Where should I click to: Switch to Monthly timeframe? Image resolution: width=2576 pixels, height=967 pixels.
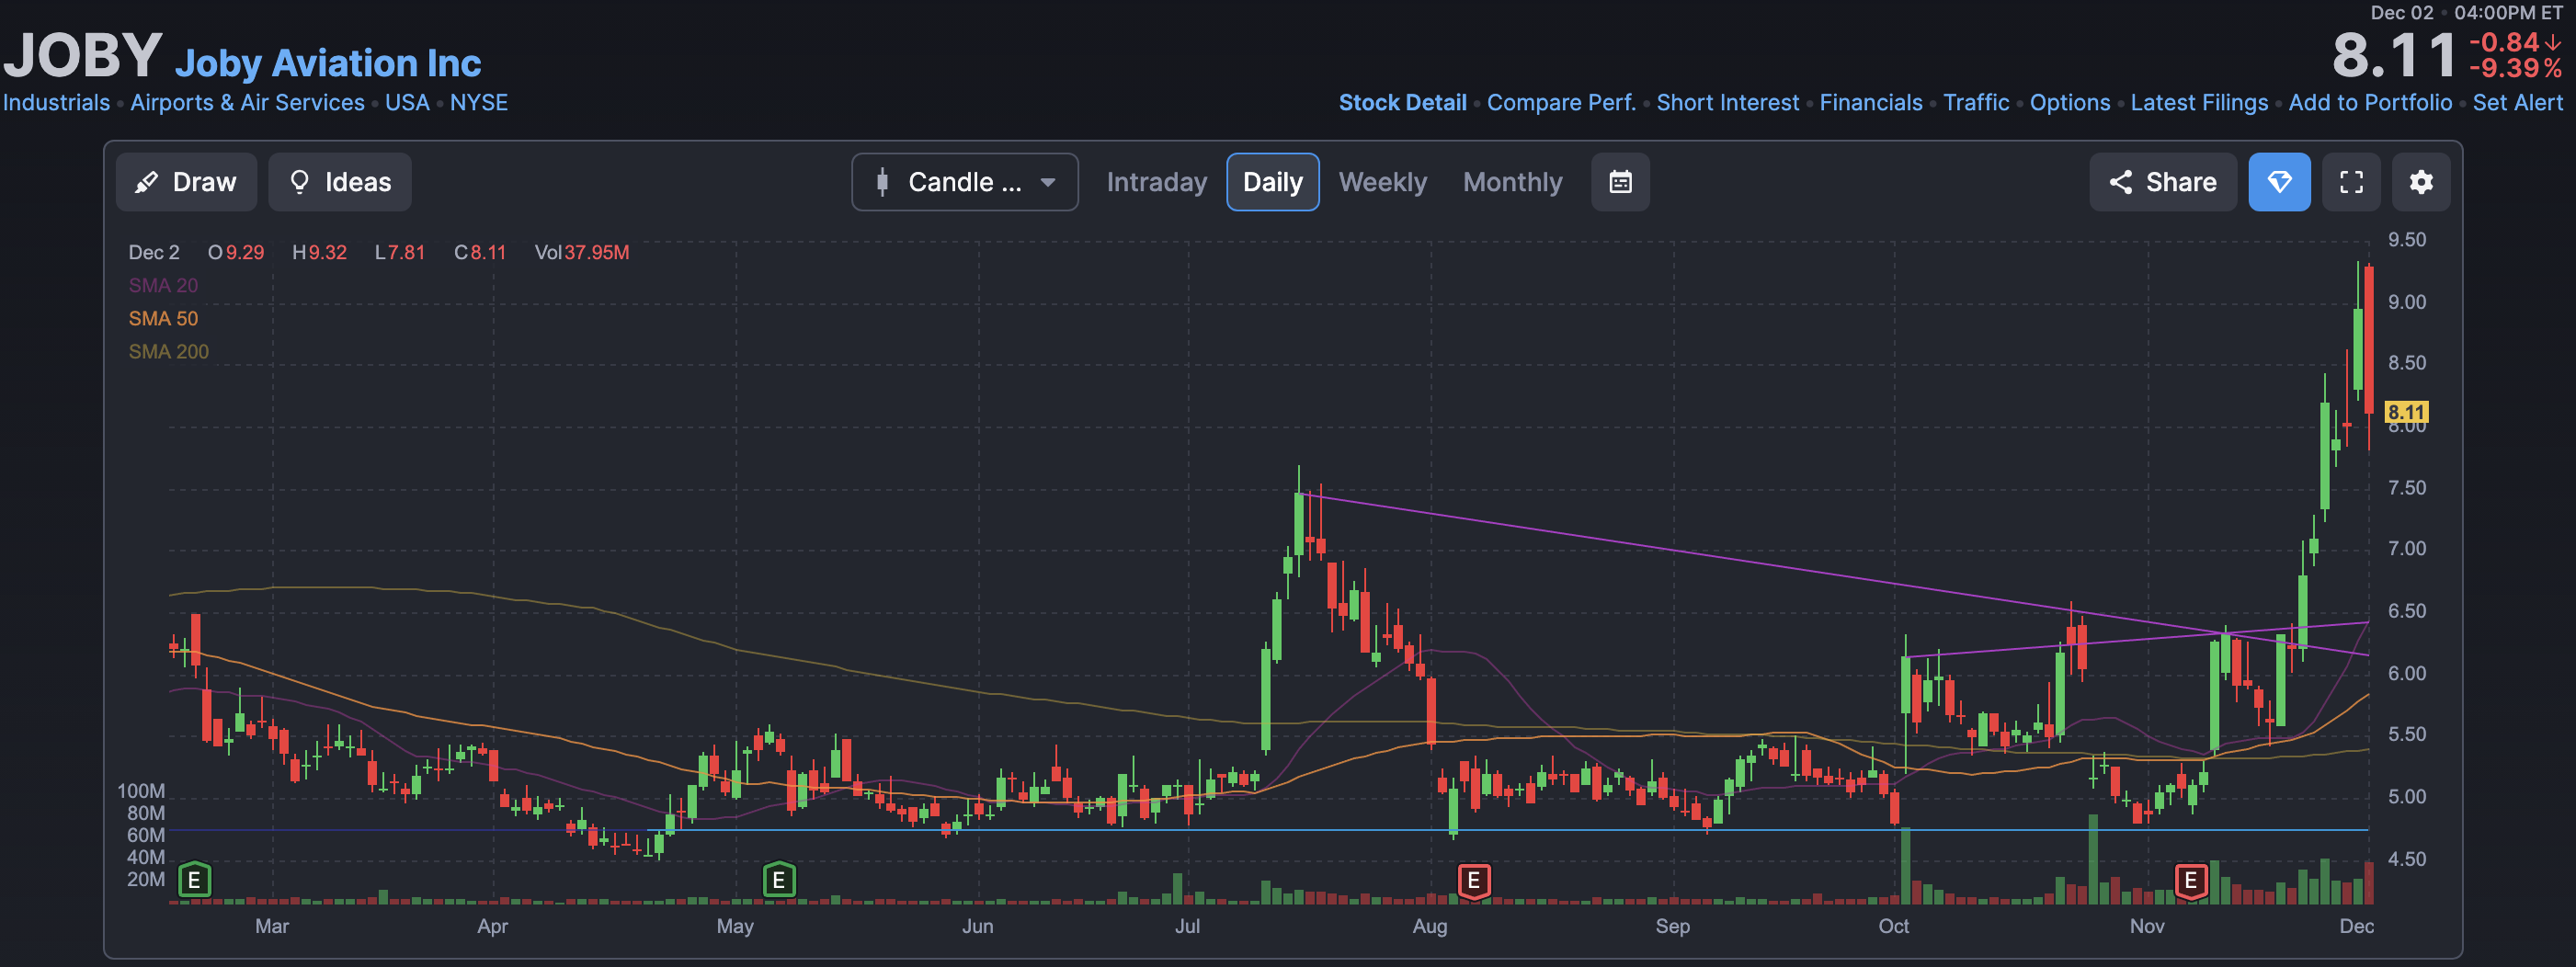click(x=1513, y=182)
